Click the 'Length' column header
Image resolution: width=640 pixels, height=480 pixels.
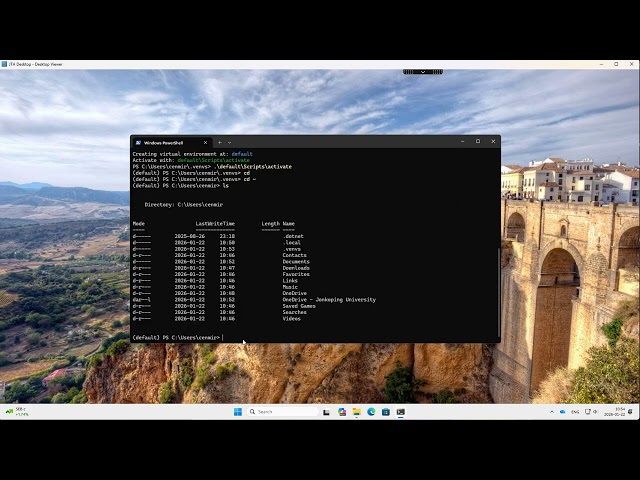pyautogui.click(x=271, y=224)
